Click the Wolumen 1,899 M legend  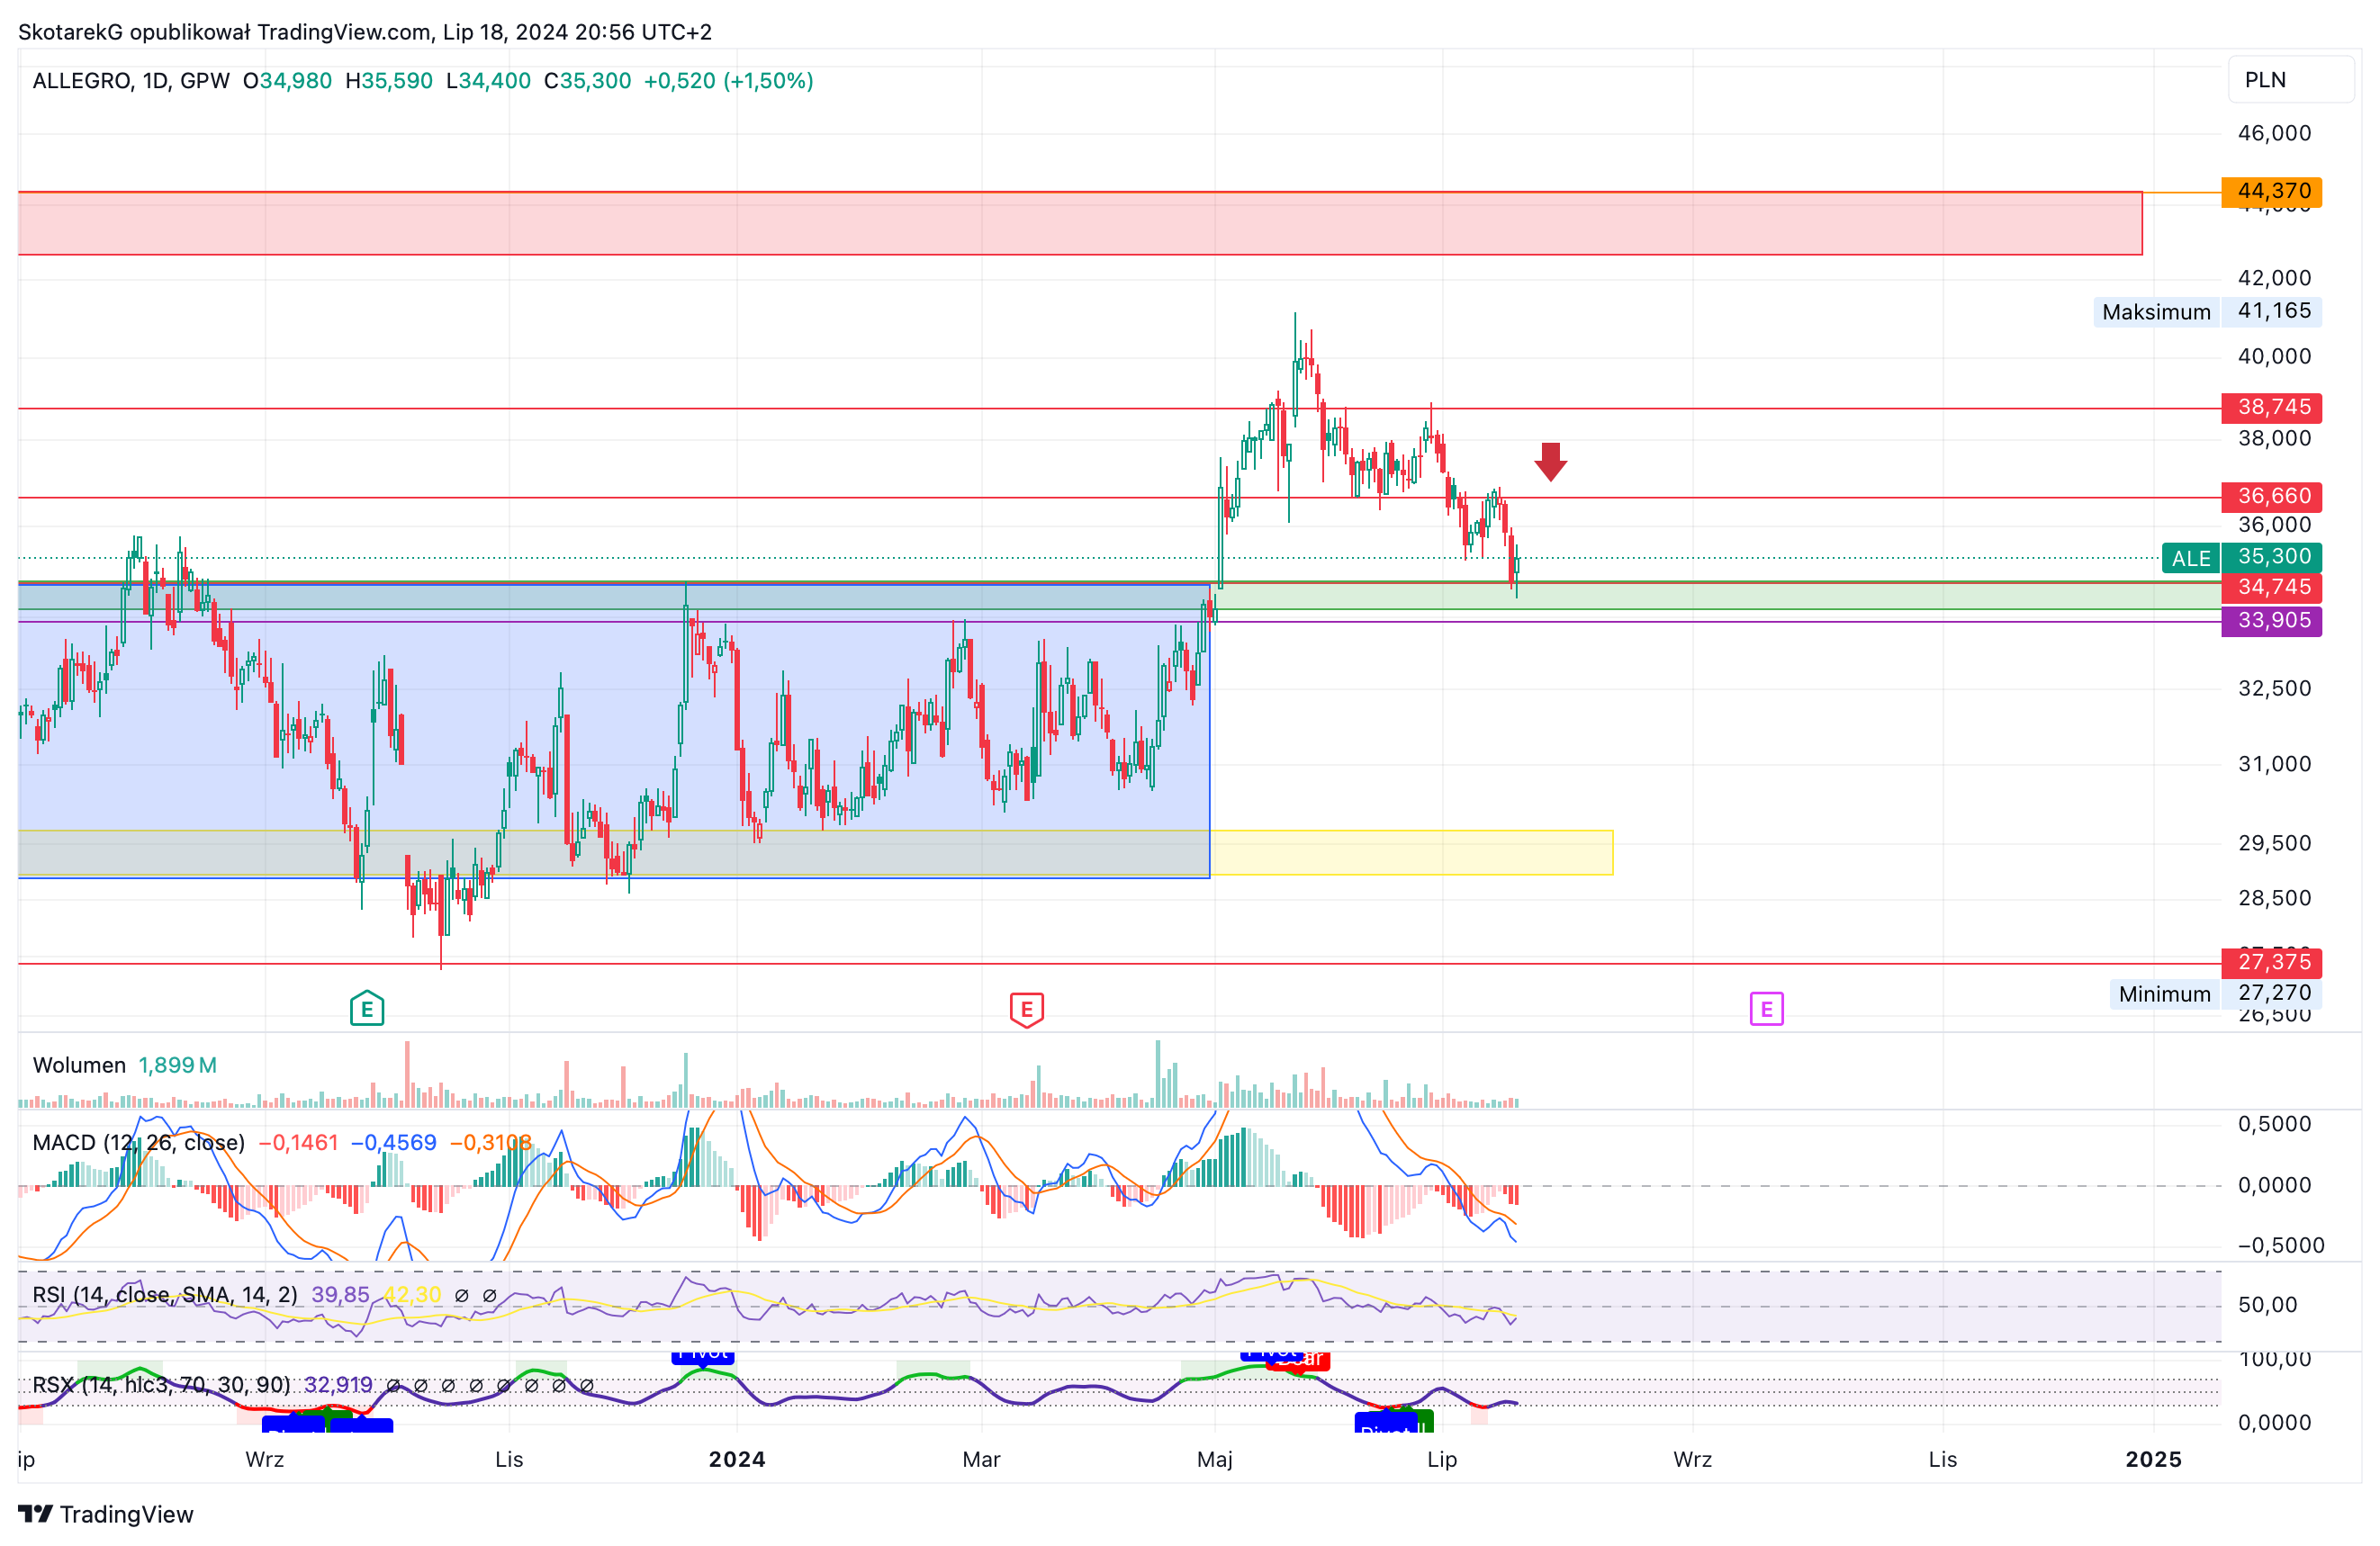pos(125,1065)
